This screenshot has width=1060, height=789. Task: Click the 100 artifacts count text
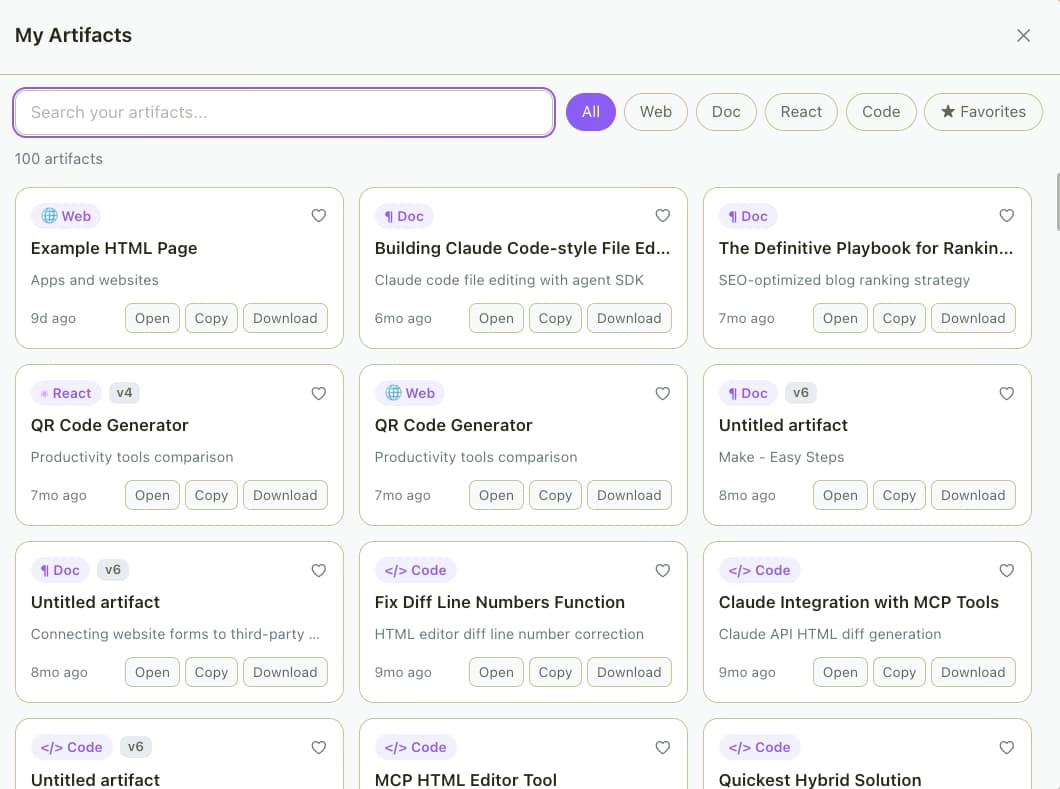(x=59, y=159)
